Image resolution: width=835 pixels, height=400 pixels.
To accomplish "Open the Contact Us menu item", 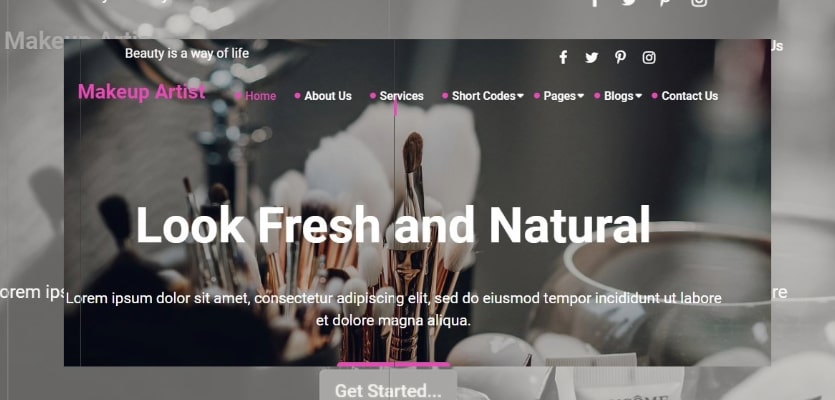I will pyautogui.click(x=690, y=96).
